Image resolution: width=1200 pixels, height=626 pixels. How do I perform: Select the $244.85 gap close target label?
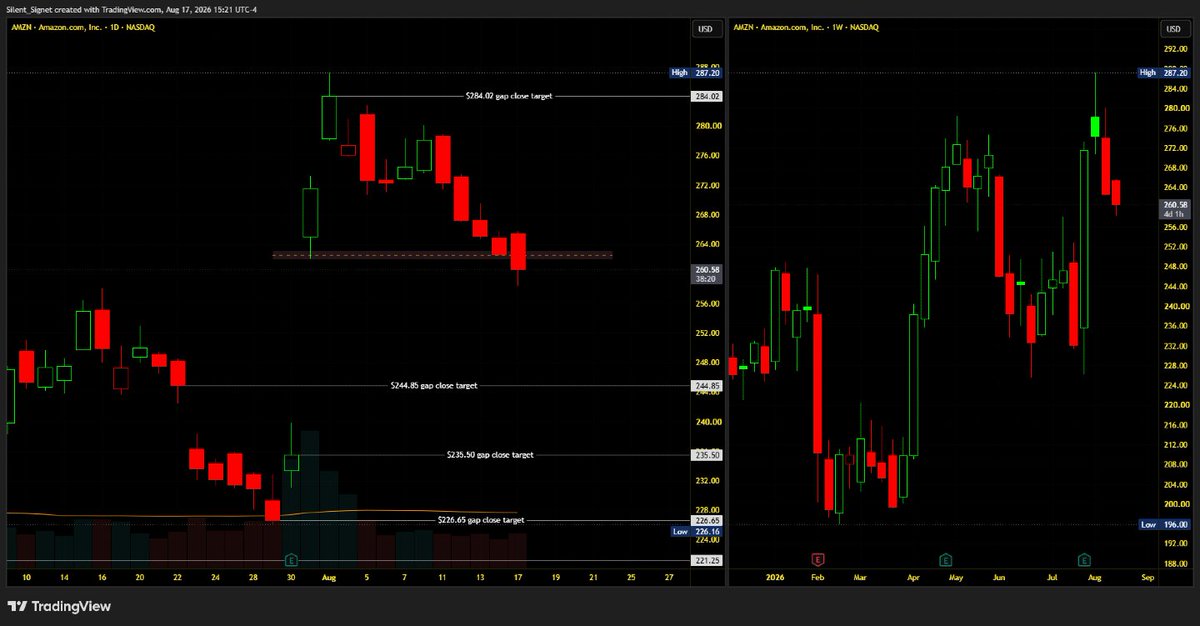[434, 385]
